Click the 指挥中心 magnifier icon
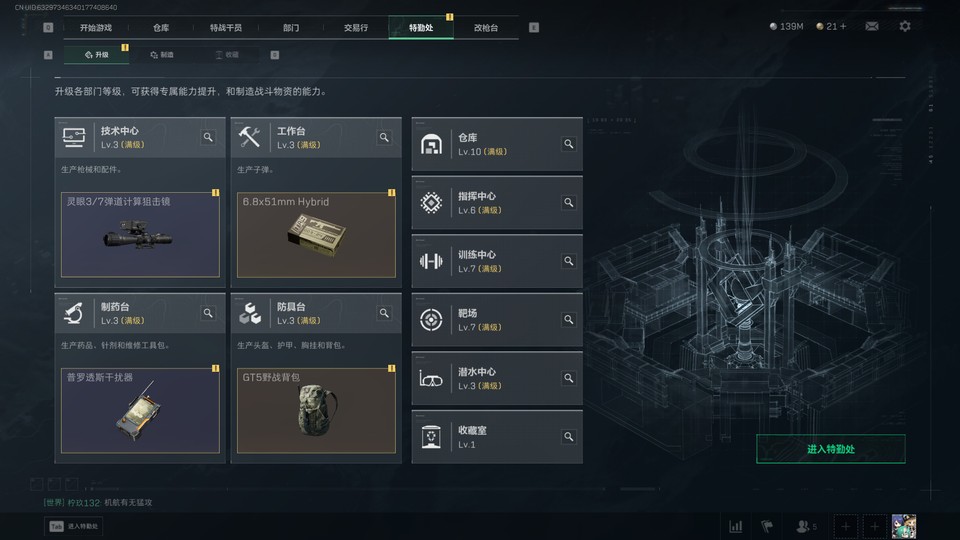This screenshot has height=540, width=960. 569,203
